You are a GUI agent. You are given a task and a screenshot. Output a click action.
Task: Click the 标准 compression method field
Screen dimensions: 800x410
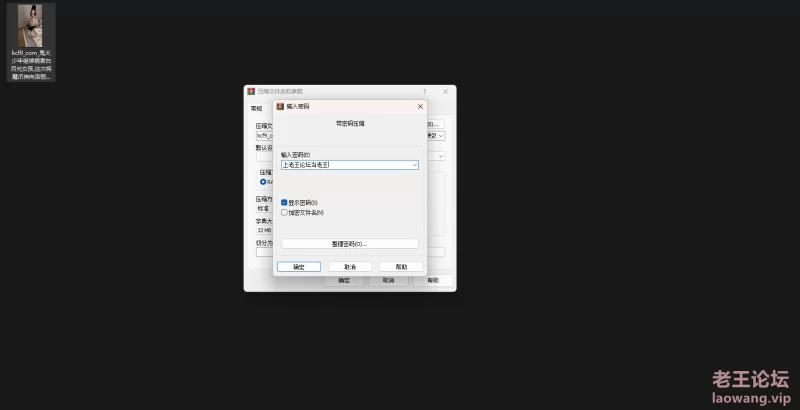tap(264, 209)
